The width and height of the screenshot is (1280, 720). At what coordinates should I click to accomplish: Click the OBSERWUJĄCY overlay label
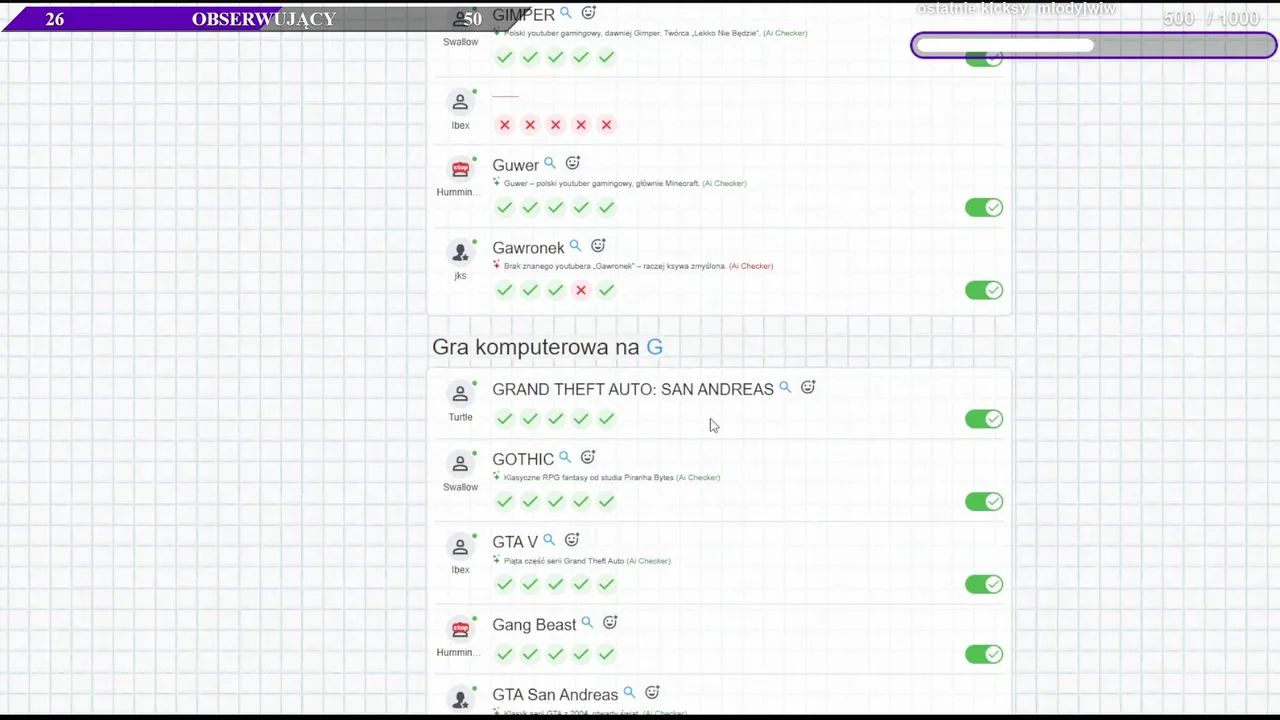coord(264,19)
